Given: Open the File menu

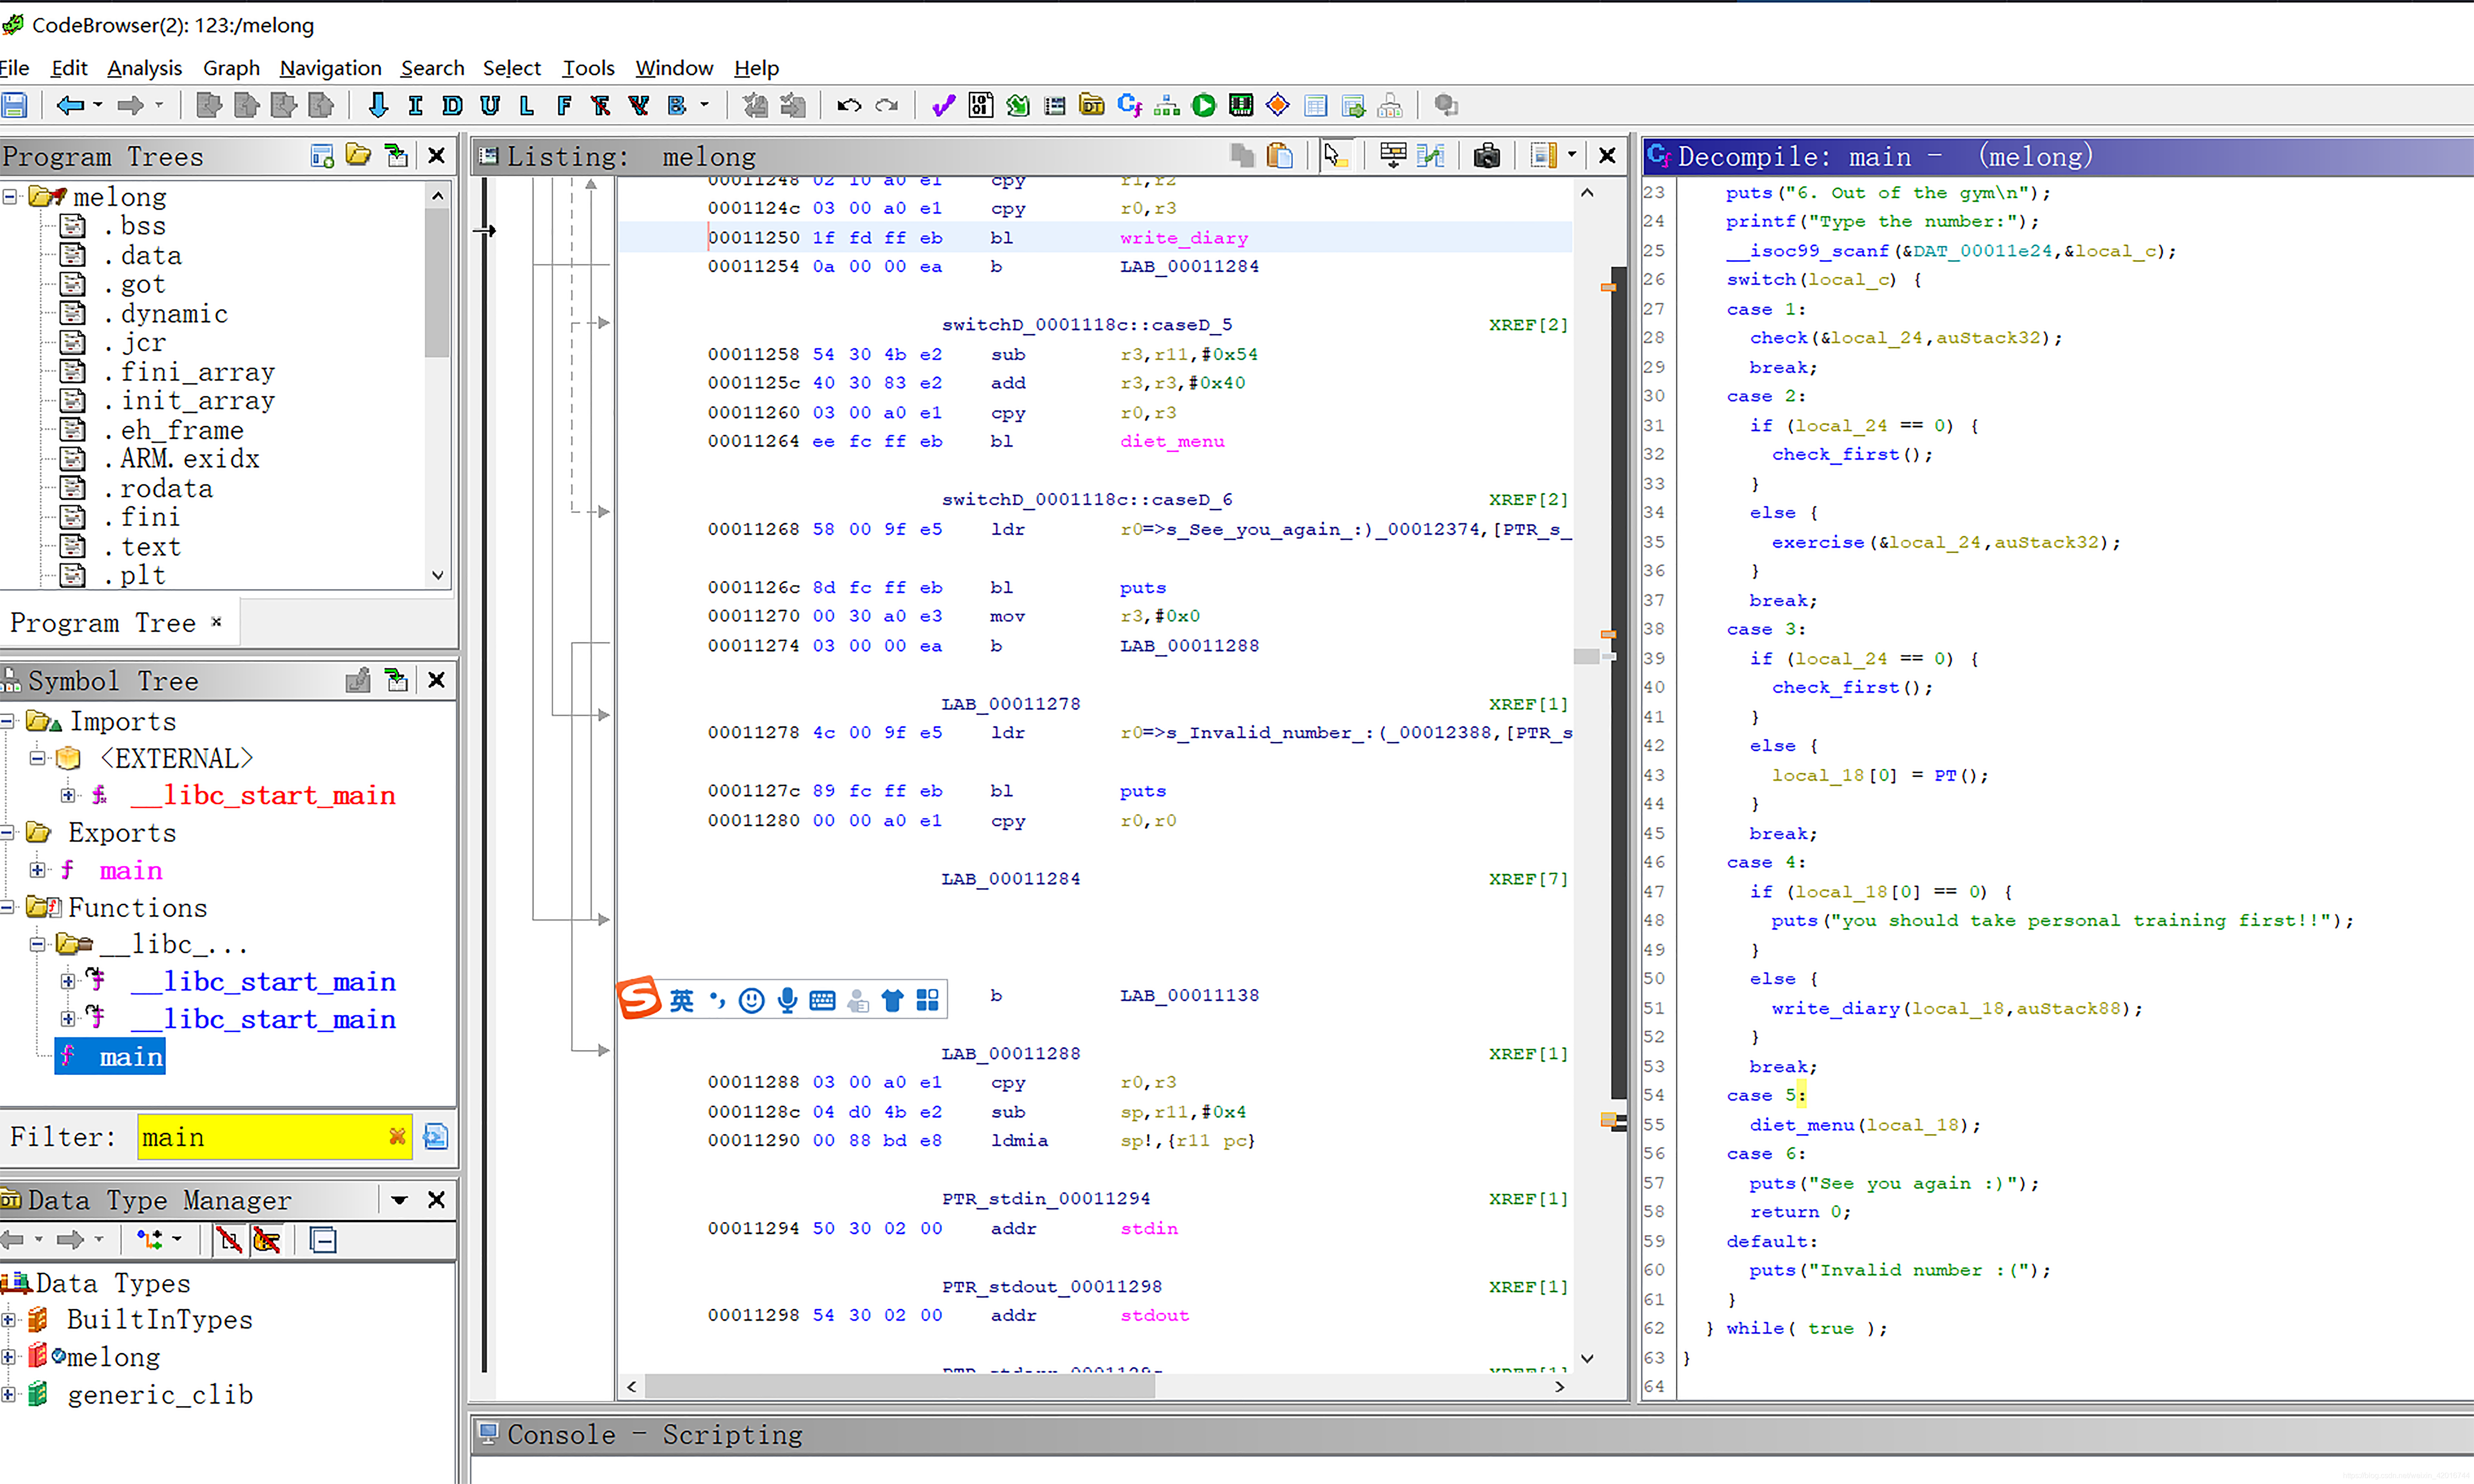Looking at the screenshot, I should pos(14,68).
